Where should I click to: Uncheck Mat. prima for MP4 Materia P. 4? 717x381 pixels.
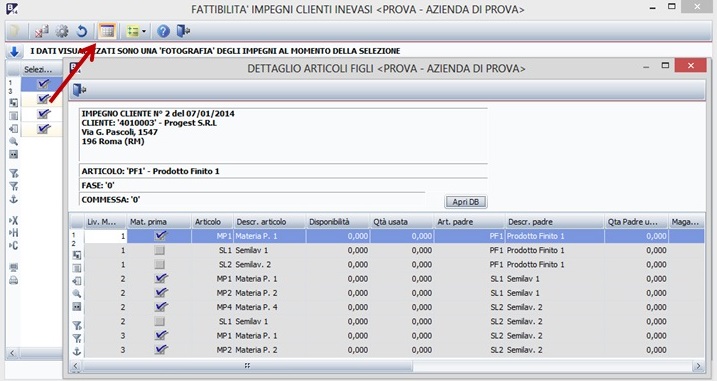pos(161,306)
